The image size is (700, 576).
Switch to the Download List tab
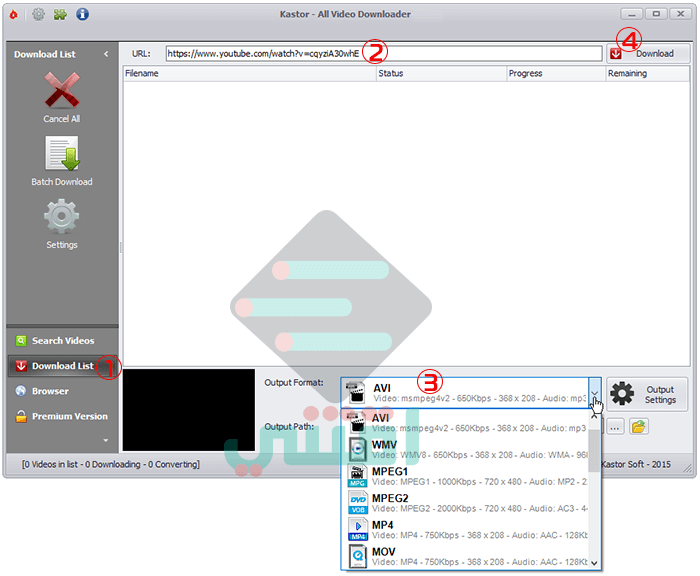(x=62, y=366)
